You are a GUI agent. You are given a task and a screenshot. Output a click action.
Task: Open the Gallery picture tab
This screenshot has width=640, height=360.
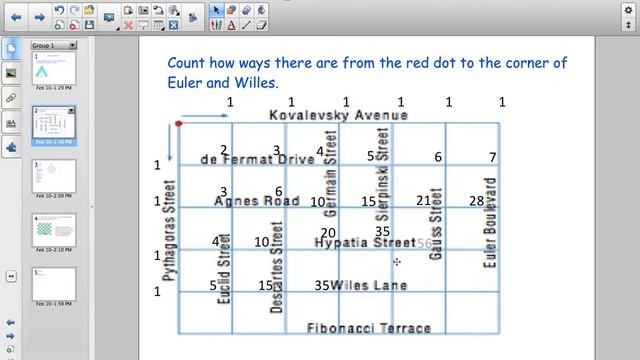coord(11,73)
